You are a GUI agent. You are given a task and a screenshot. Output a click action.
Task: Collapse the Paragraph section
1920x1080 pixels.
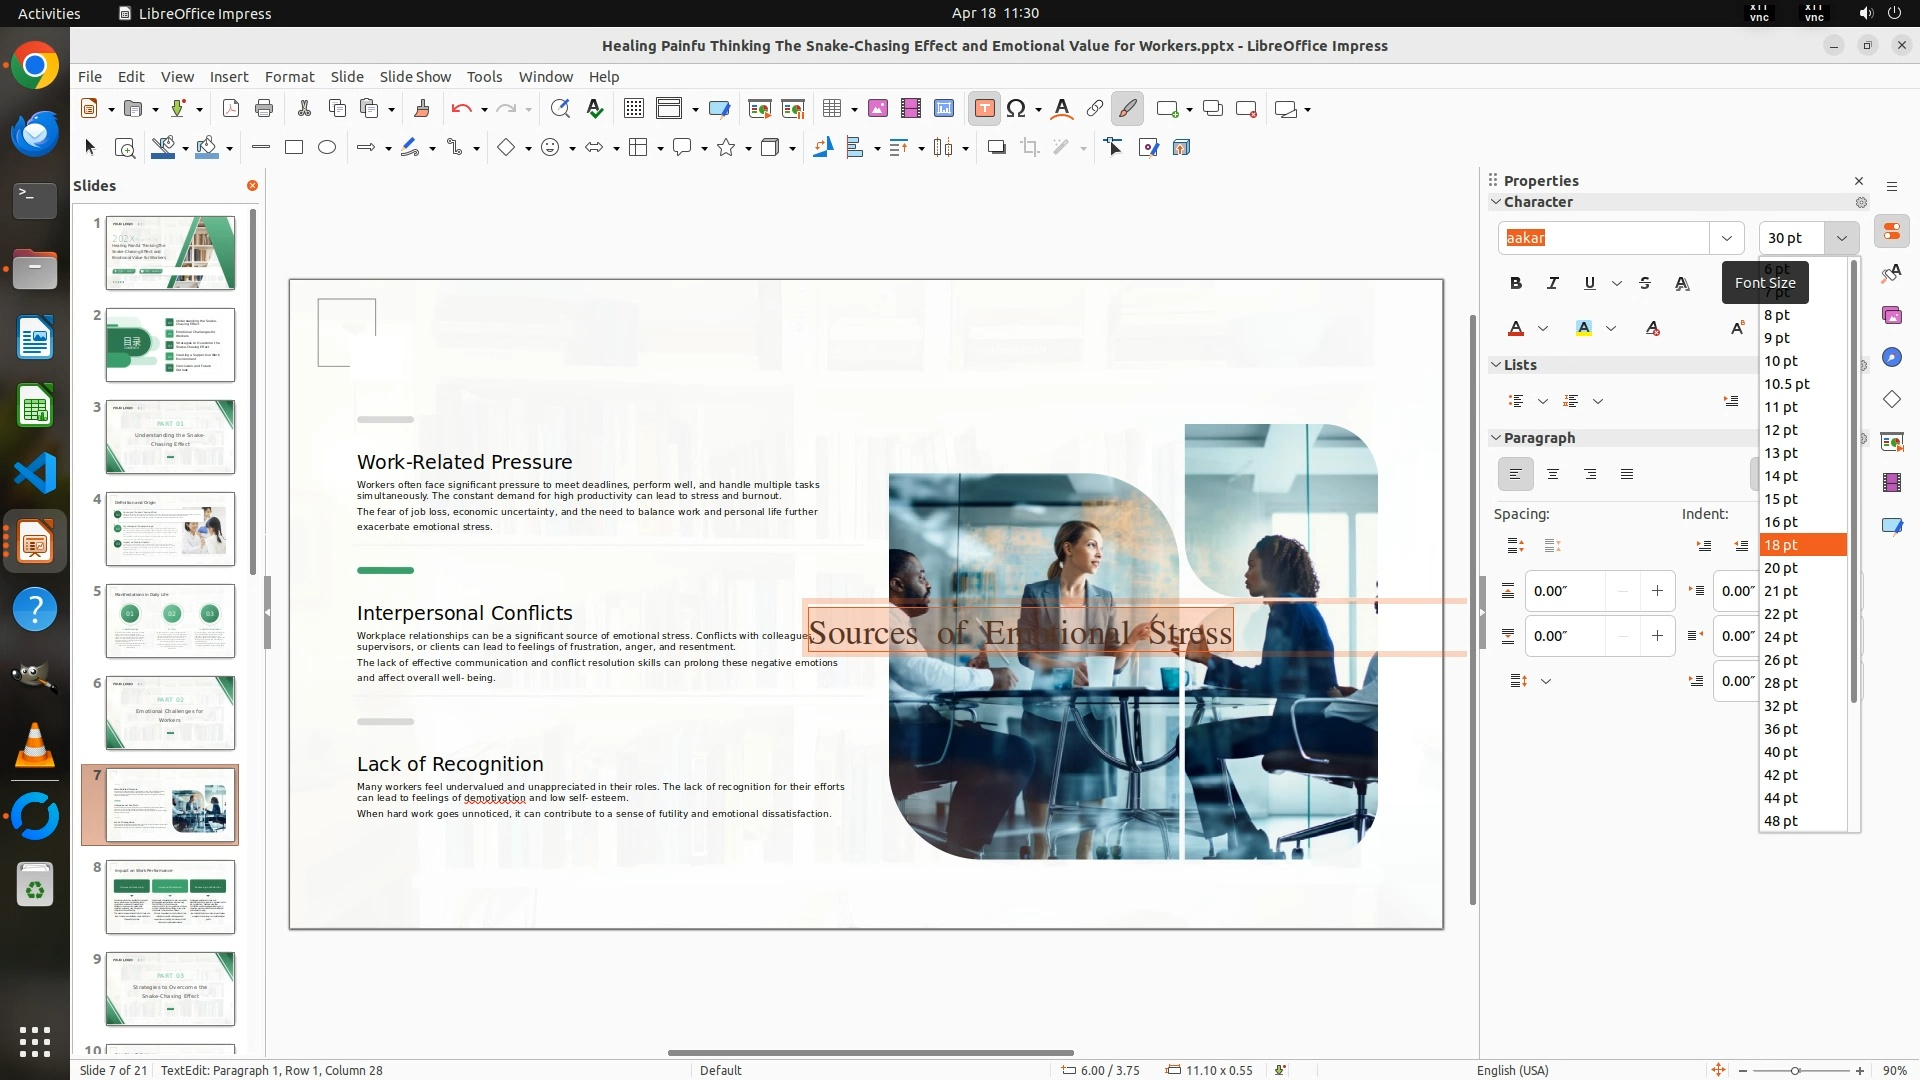1497,438
